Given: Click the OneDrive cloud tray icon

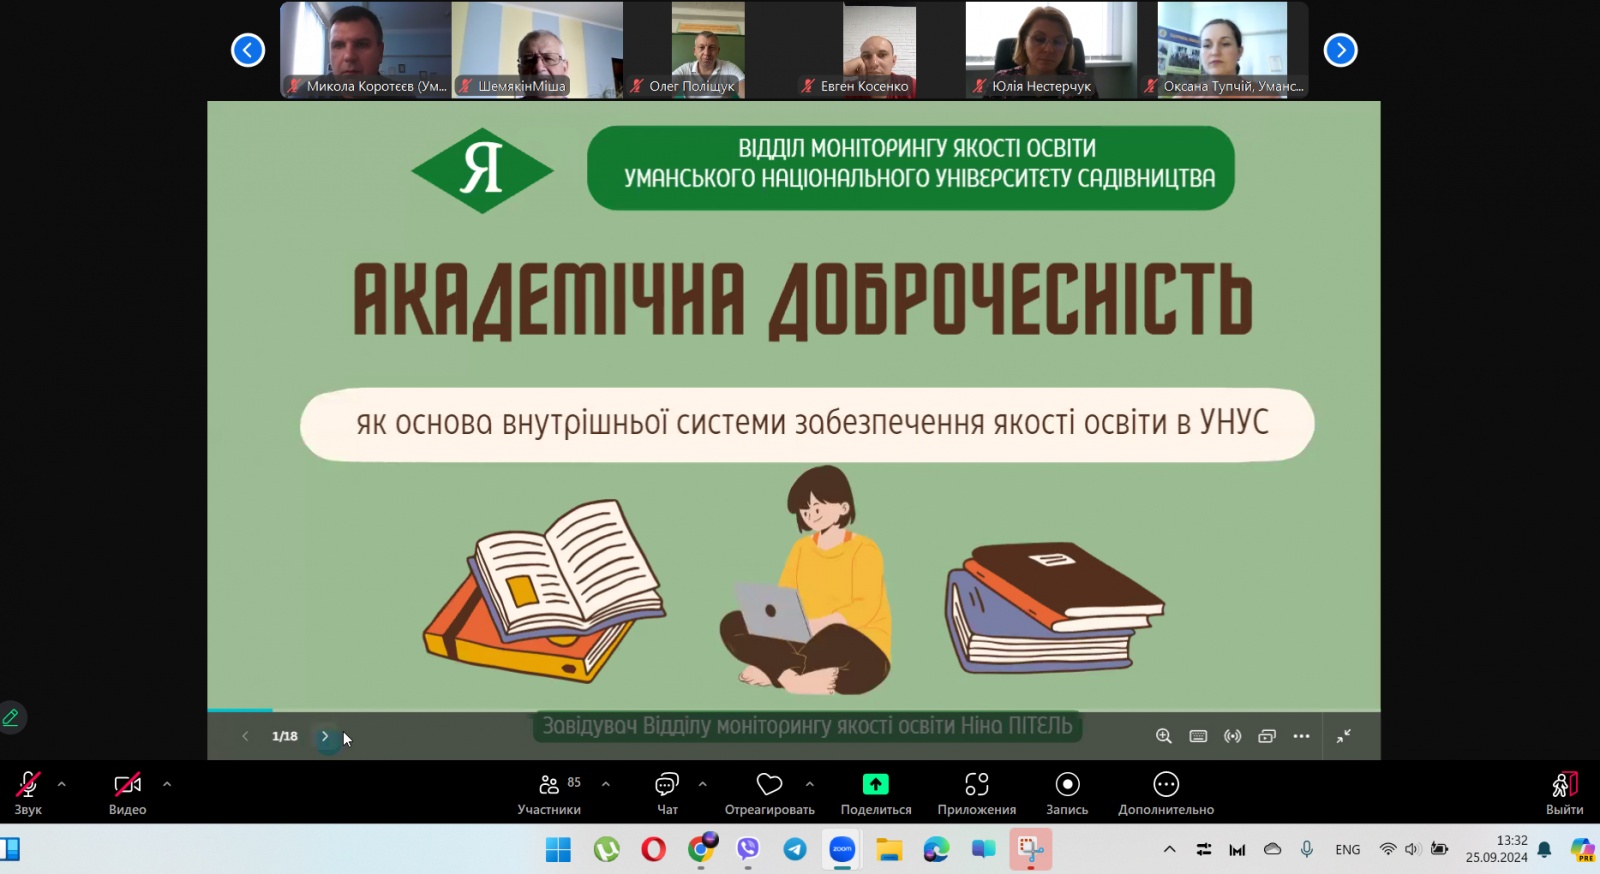Looking at the screenshot, I should point(1272,849).
